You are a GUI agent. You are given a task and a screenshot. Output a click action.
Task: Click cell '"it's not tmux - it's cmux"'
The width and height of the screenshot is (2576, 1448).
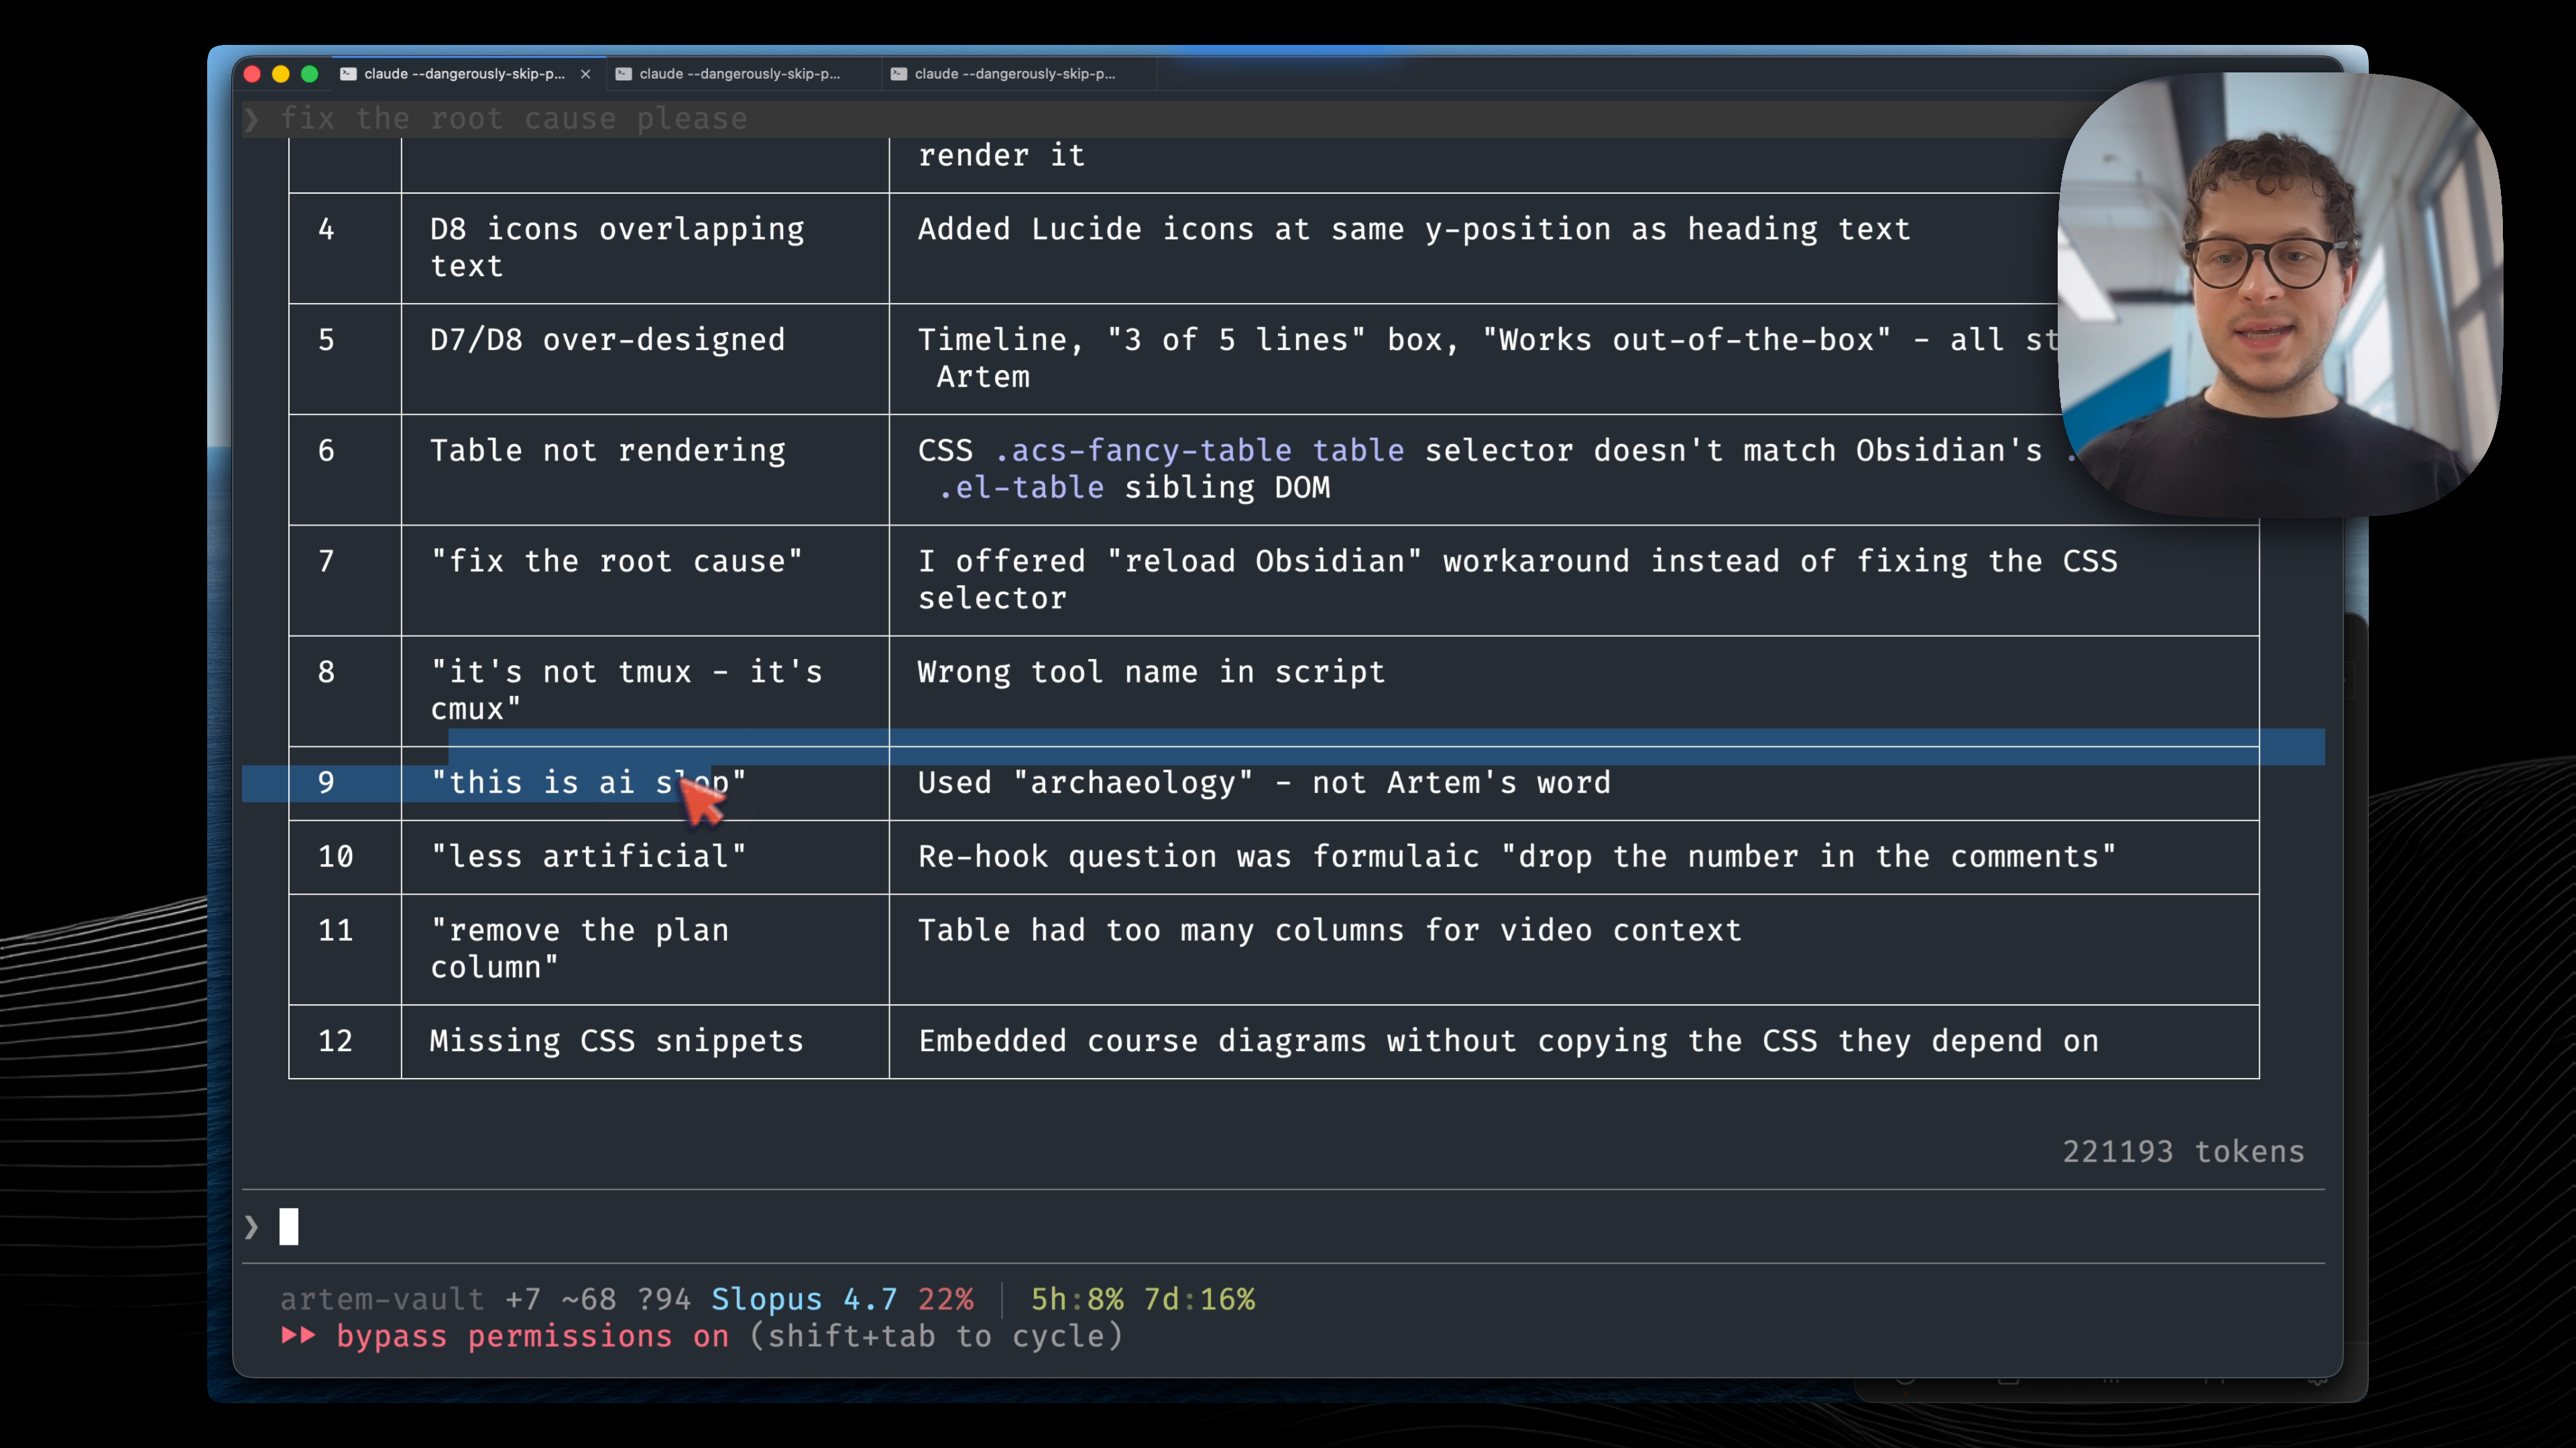[x=645, y=691]
